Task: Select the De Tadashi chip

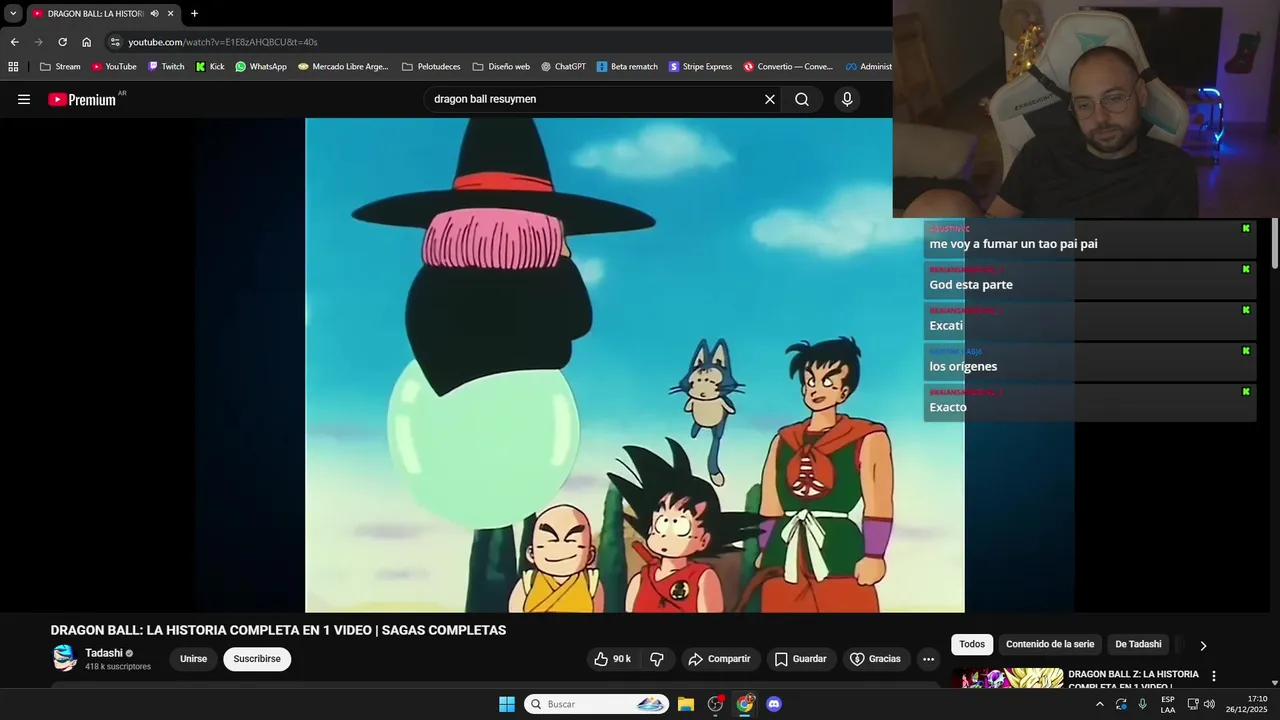Action: tap(1138, 644)
